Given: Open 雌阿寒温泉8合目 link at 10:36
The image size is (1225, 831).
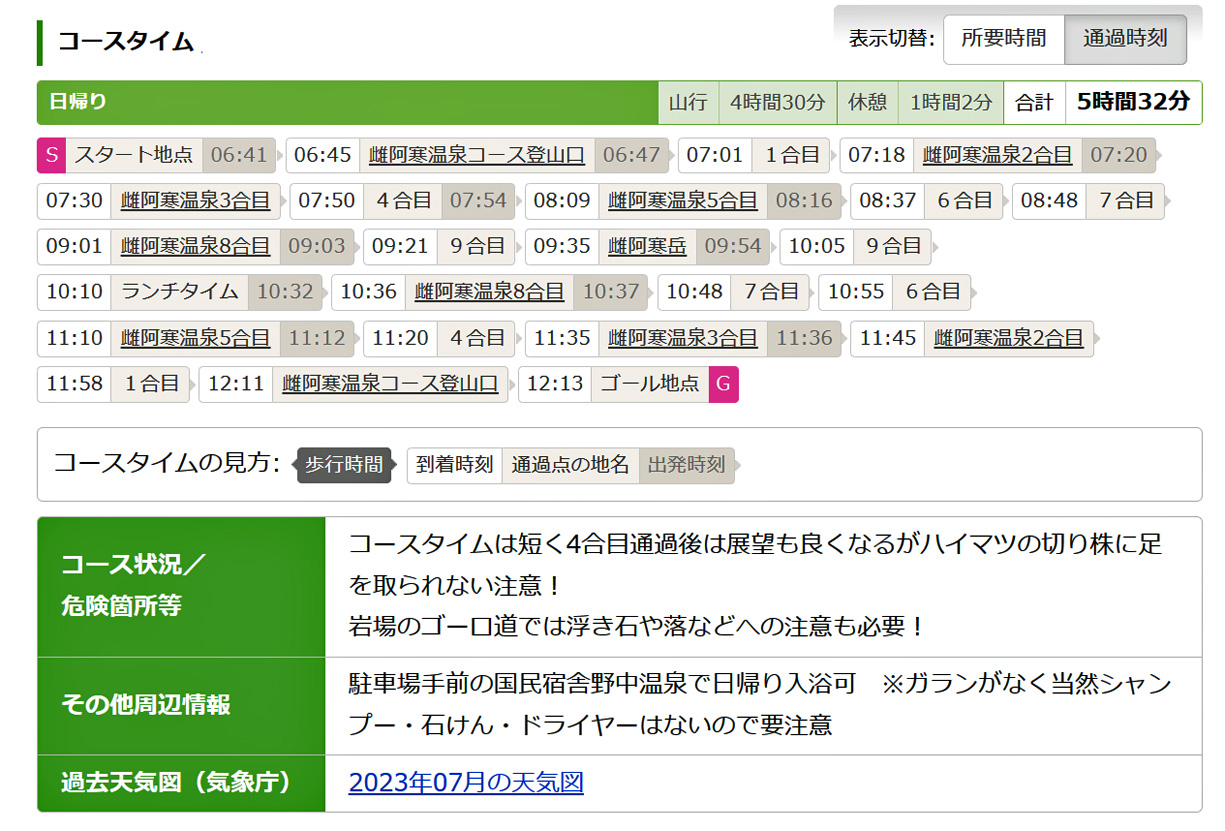Looking at the screenshot, I should (489, 292).
